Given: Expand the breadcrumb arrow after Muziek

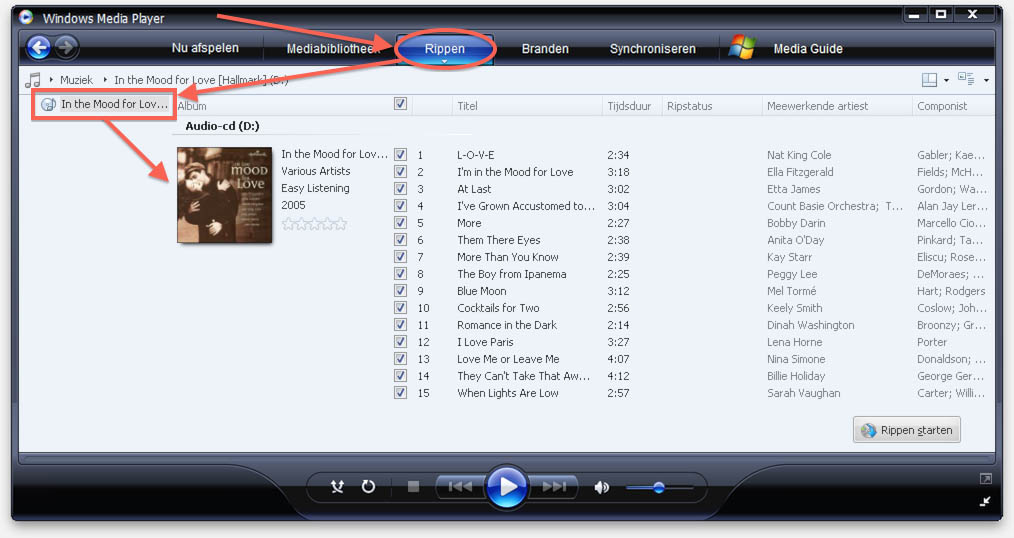Looking at the screenshot, I should coord(105,80).
